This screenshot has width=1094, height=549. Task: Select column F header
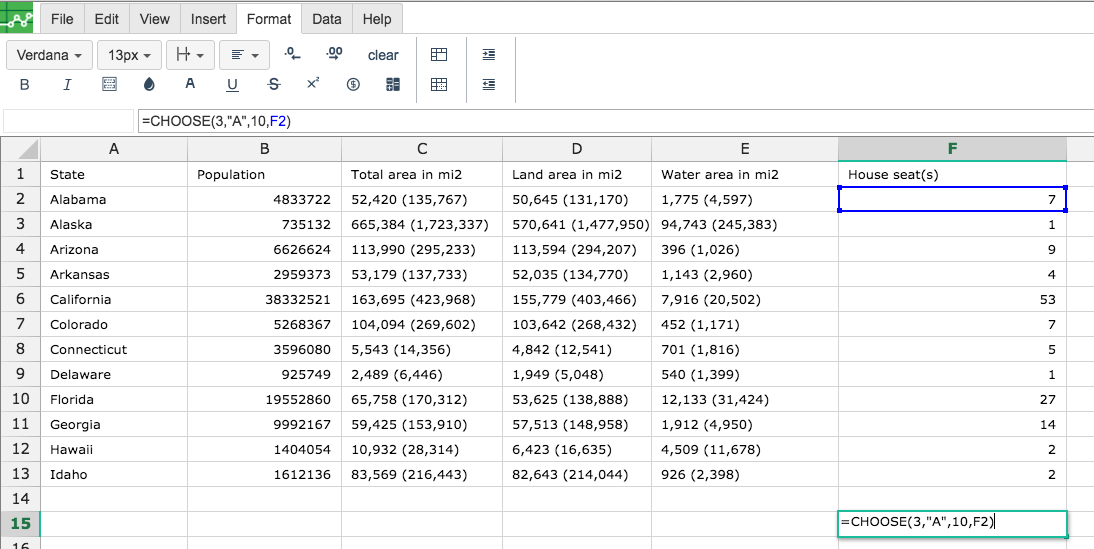952,149
